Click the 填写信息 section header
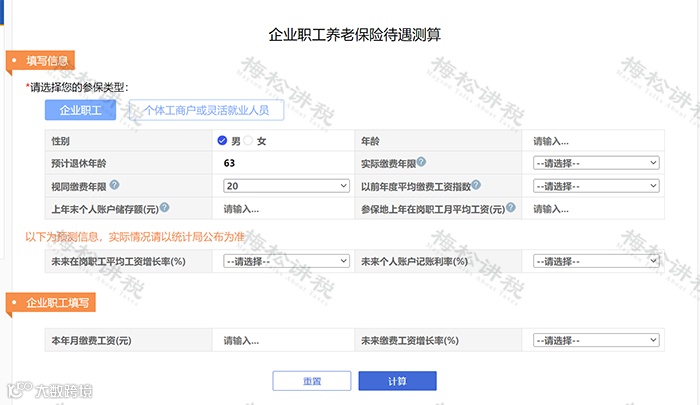The width and height of the screenshot is (700, 405). (41, 61)
